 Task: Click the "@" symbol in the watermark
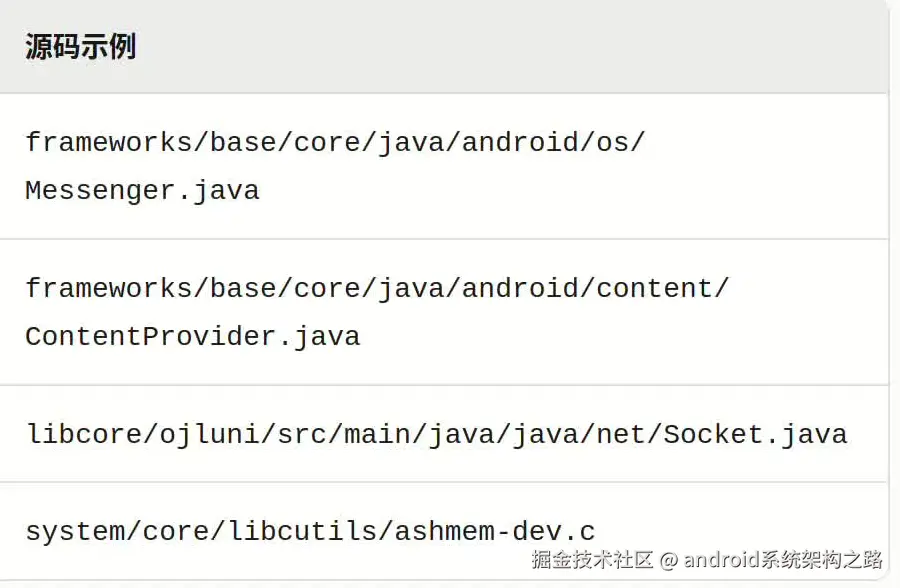[x=669, y=560]
